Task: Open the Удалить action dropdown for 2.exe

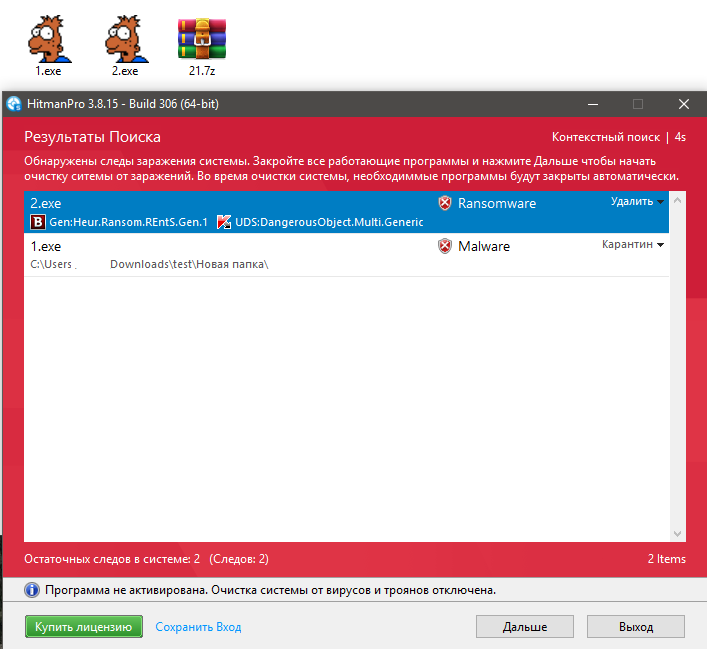Action: [x=637, y=201]
